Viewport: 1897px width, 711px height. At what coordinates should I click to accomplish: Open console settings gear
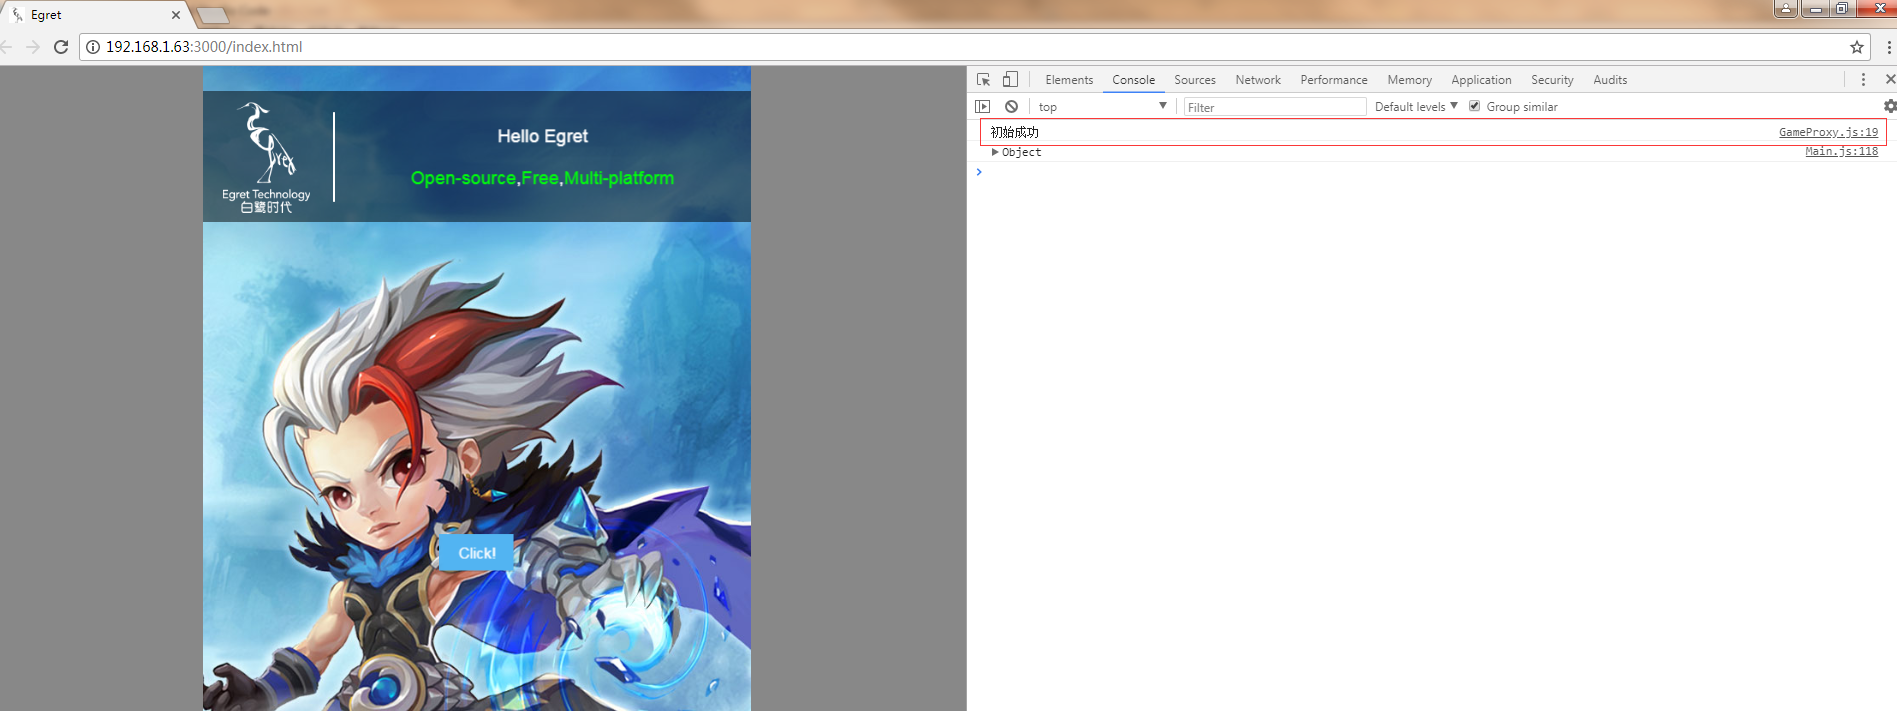[x=1890, y=106]
